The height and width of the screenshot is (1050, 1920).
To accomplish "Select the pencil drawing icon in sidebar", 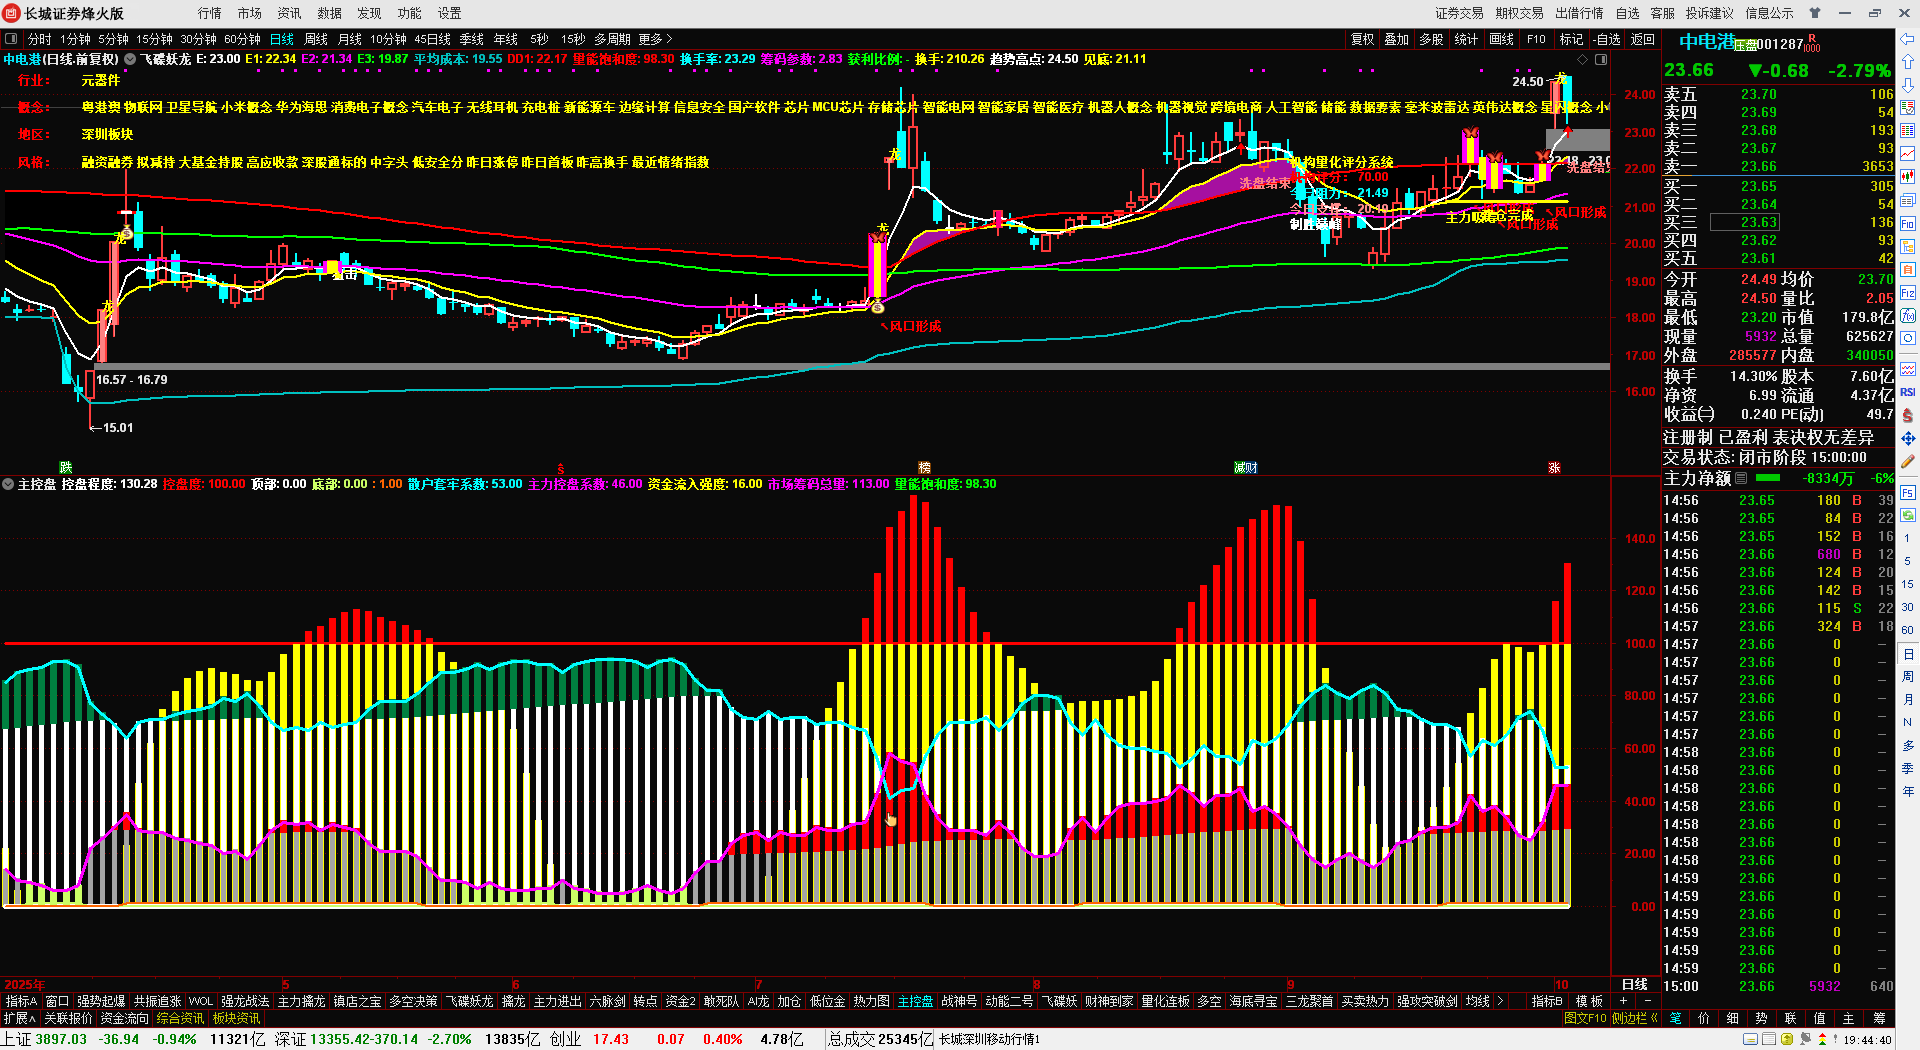I will (1908, 461).
